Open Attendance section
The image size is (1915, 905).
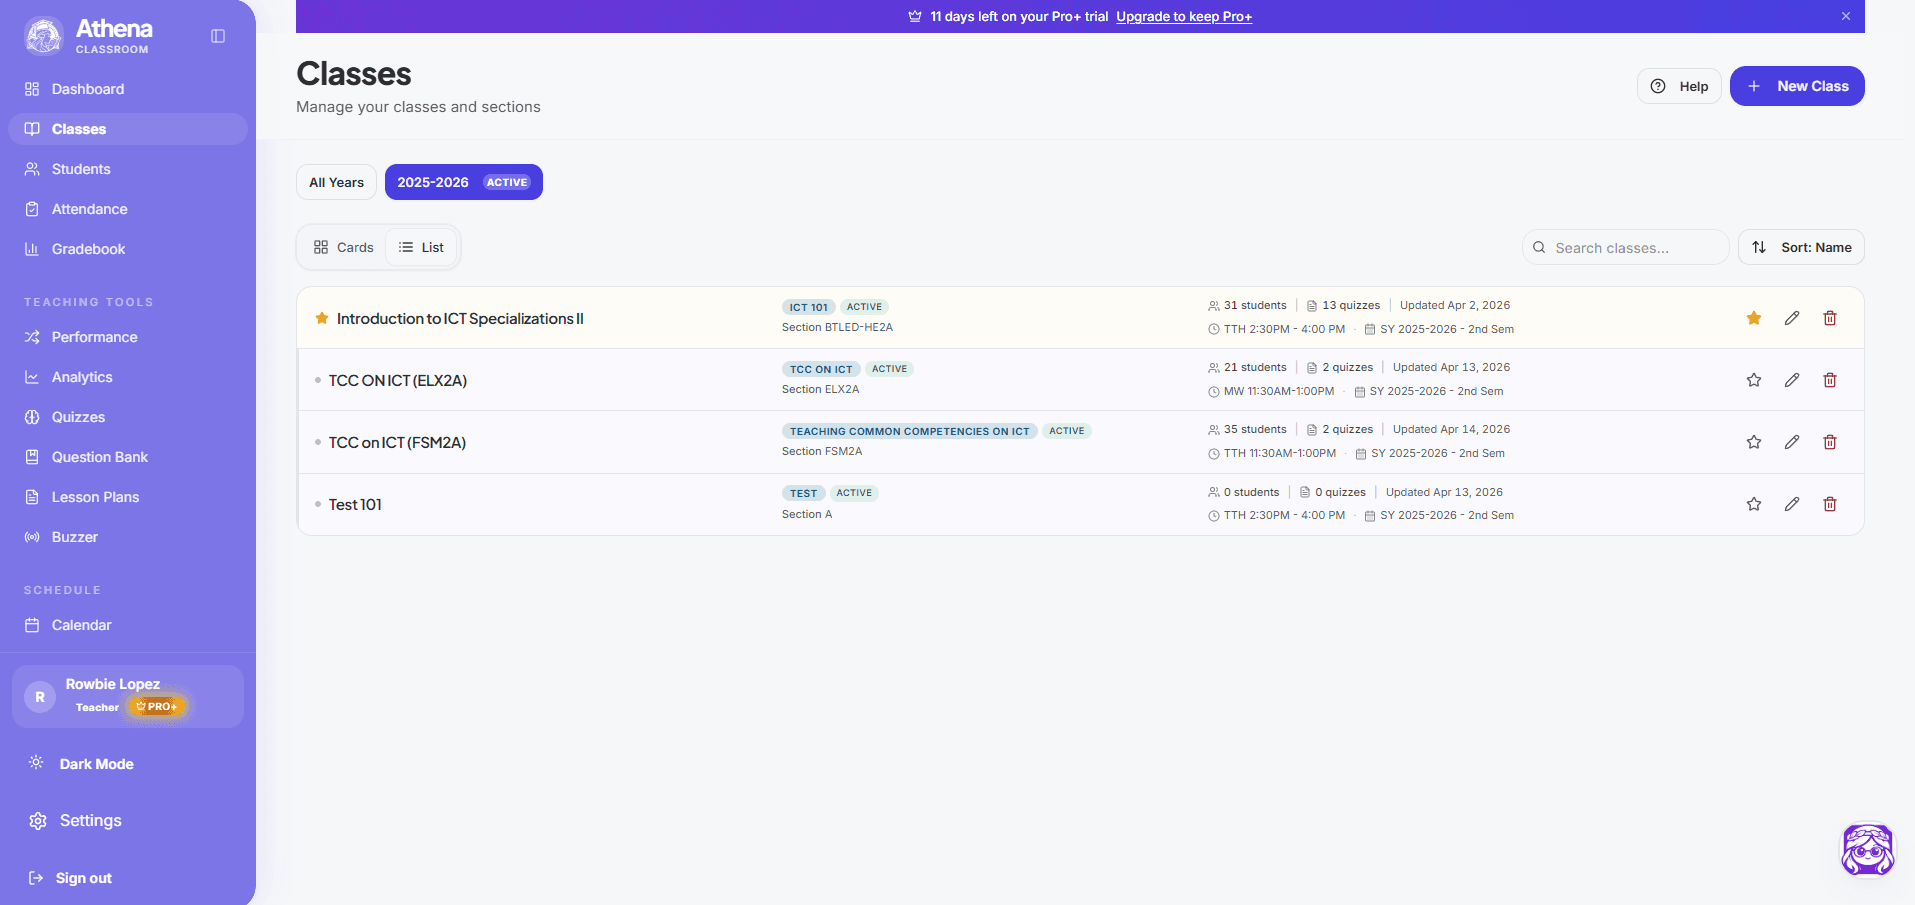(x=128, y=209)
